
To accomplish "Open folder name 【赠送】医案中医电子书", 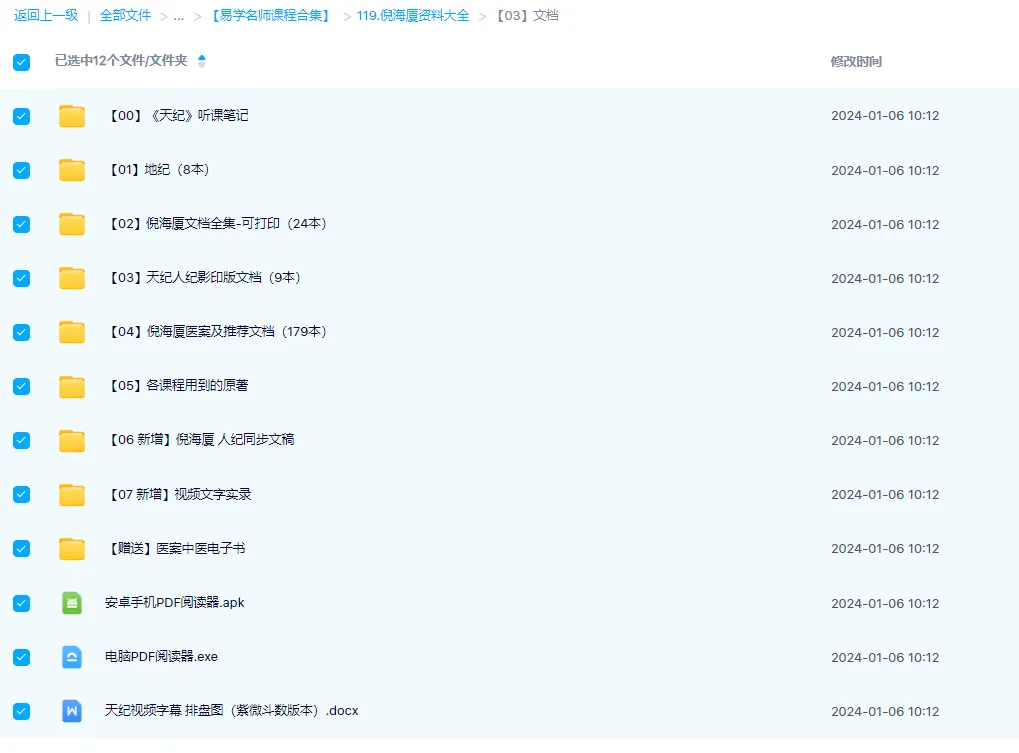I will (x=177, y=548).
